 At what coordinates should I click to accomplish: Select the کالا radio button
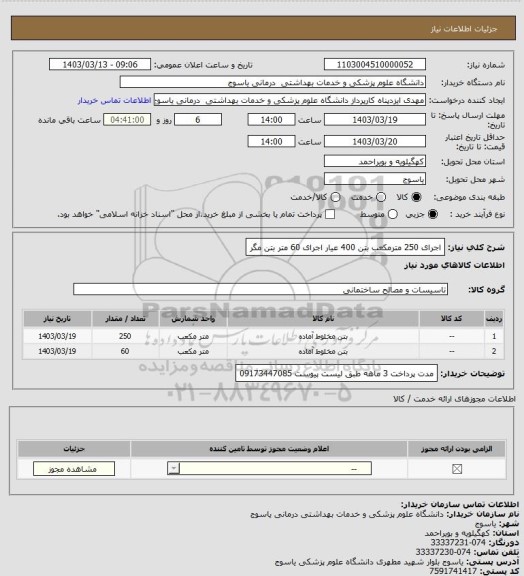(x=416, y=197)
